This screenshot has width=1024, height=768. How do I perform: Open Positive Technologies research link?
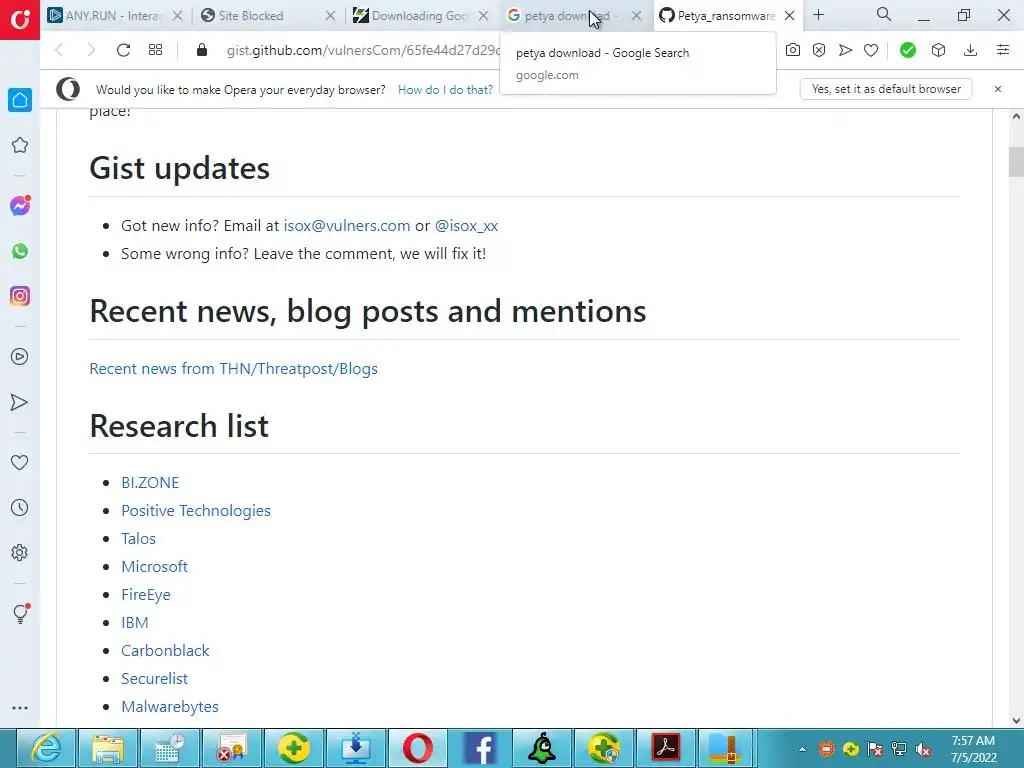coord(196,511)
